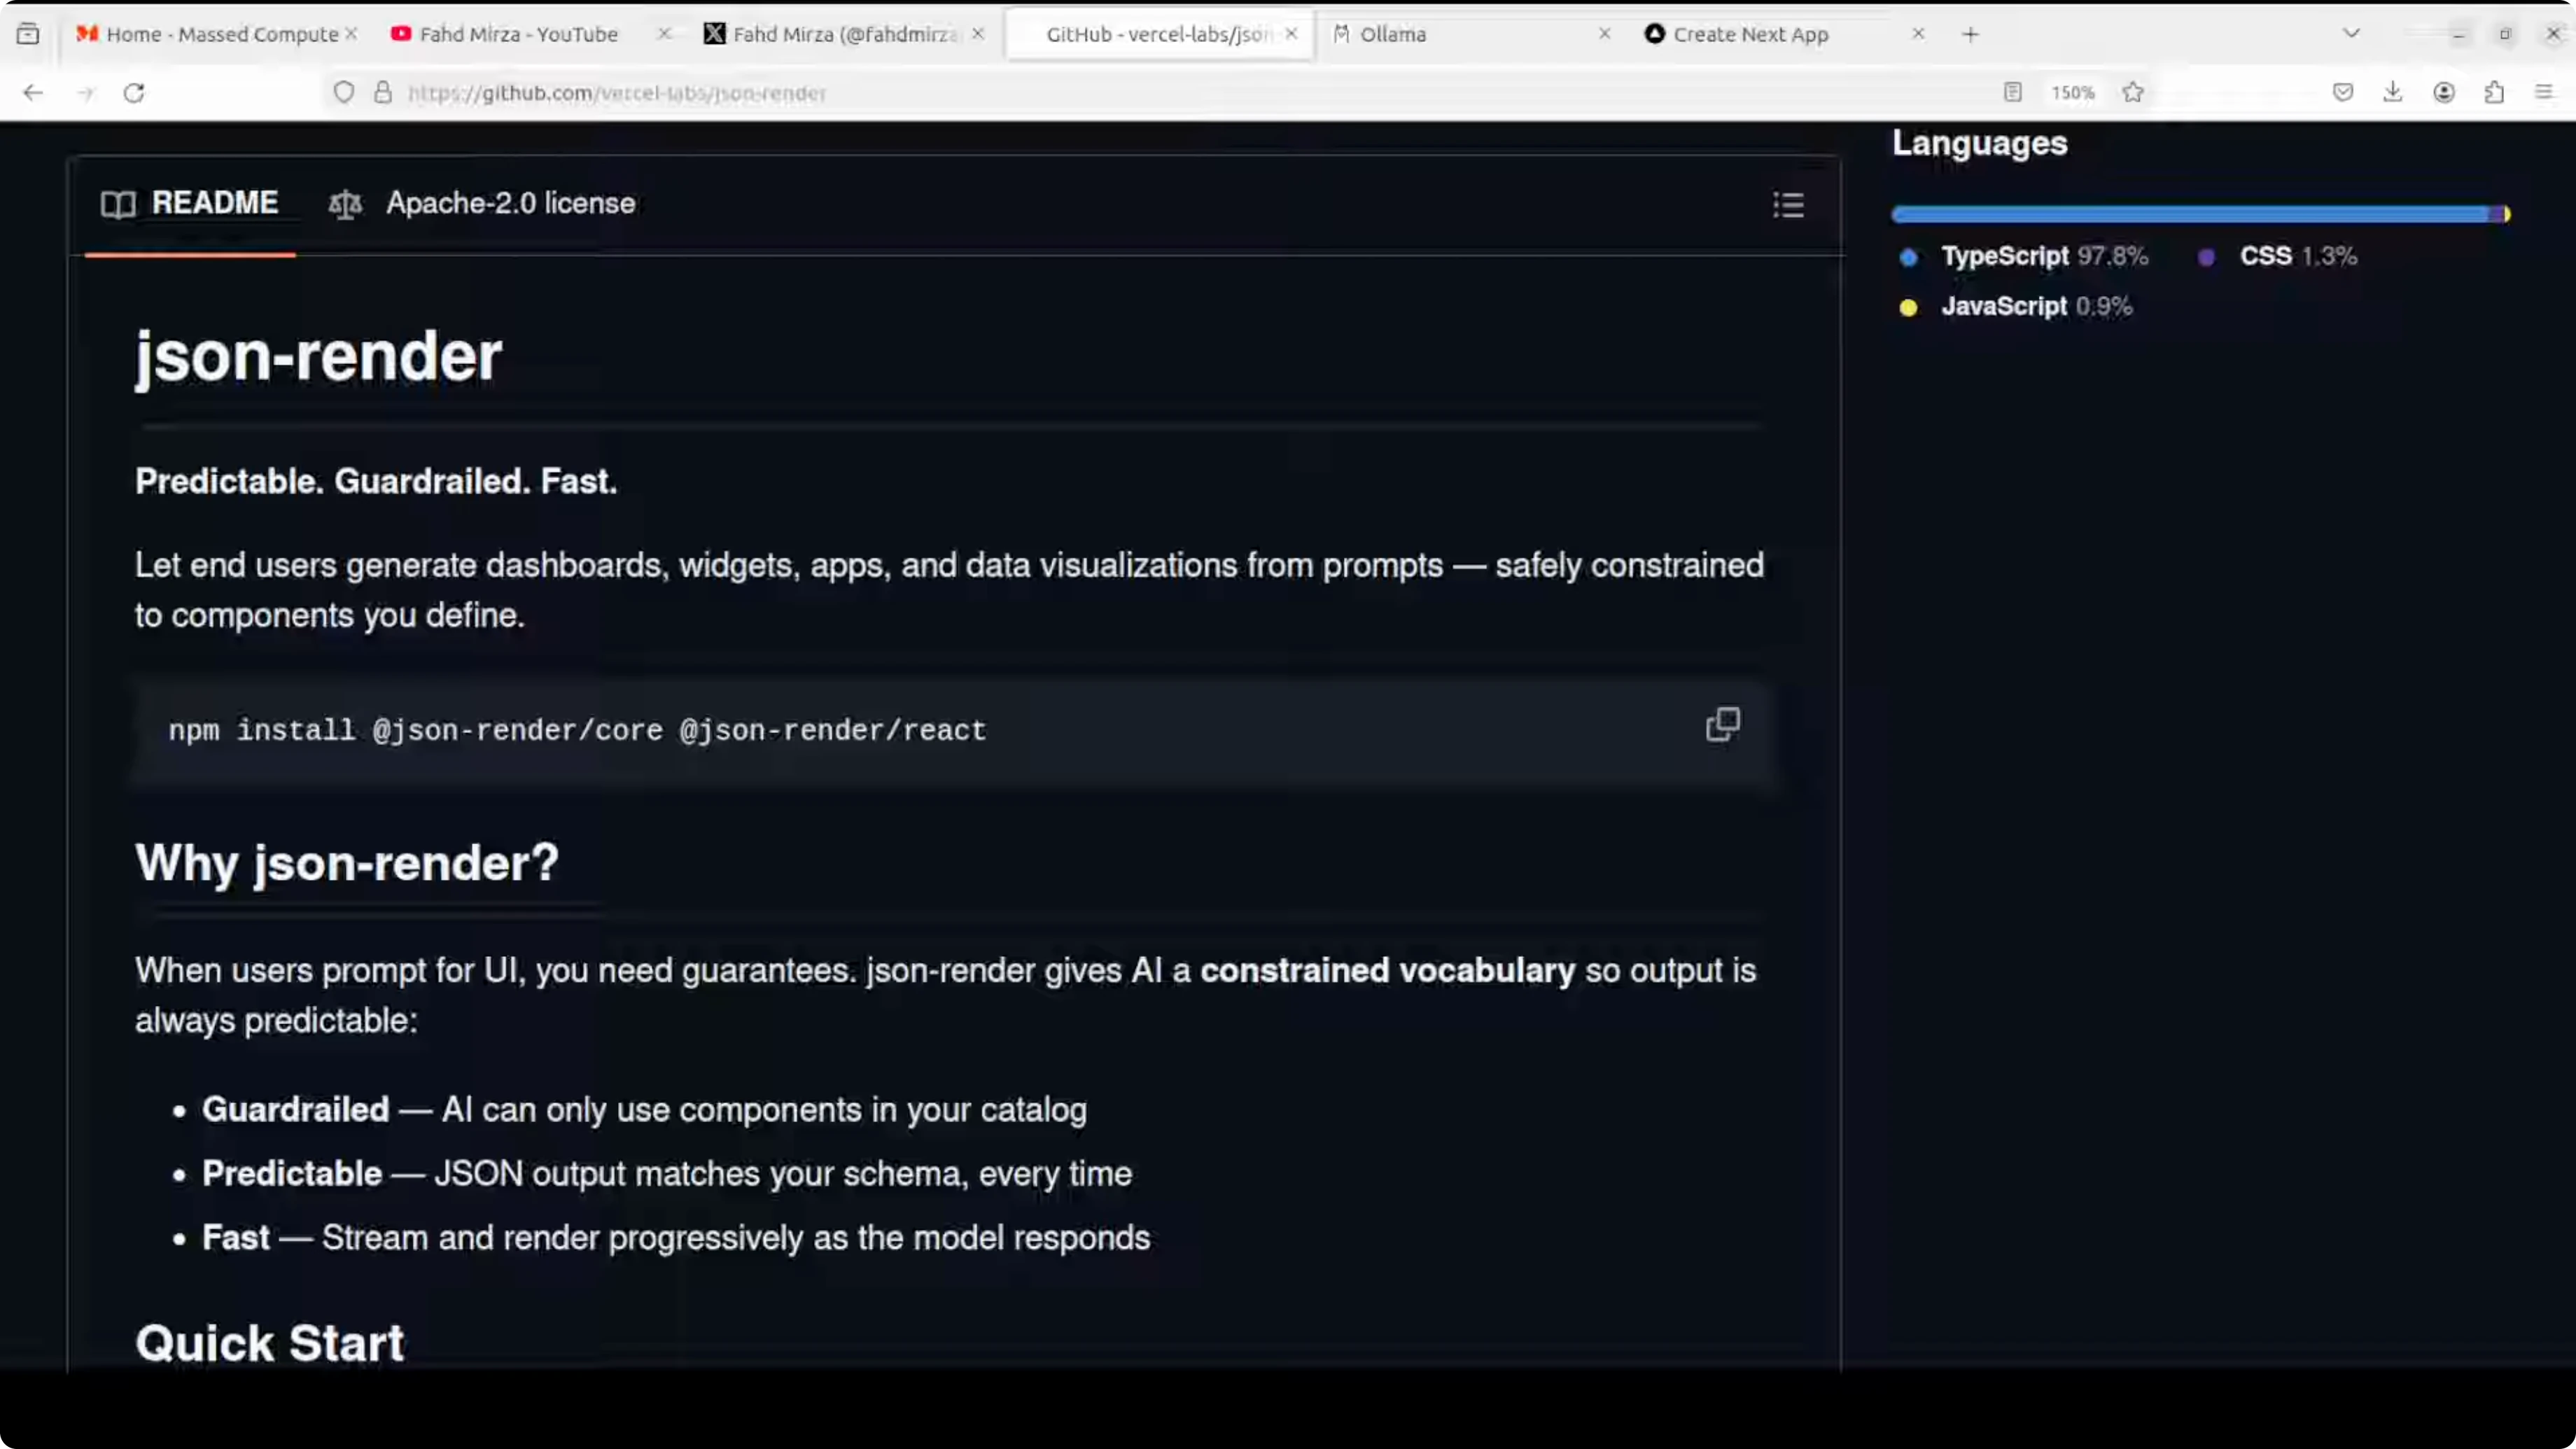Open the Firefox downloads panel
This screenshot has height=1449, width=2576.
coord(2392,93)
